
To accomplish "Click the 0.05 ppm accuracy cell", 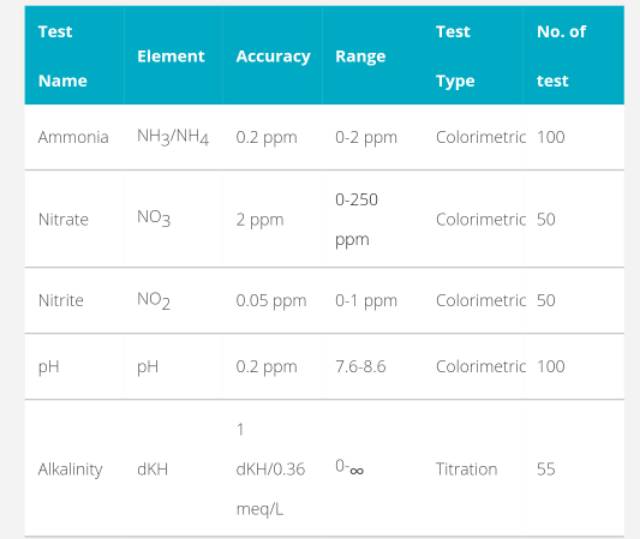I will click(271, 300).
